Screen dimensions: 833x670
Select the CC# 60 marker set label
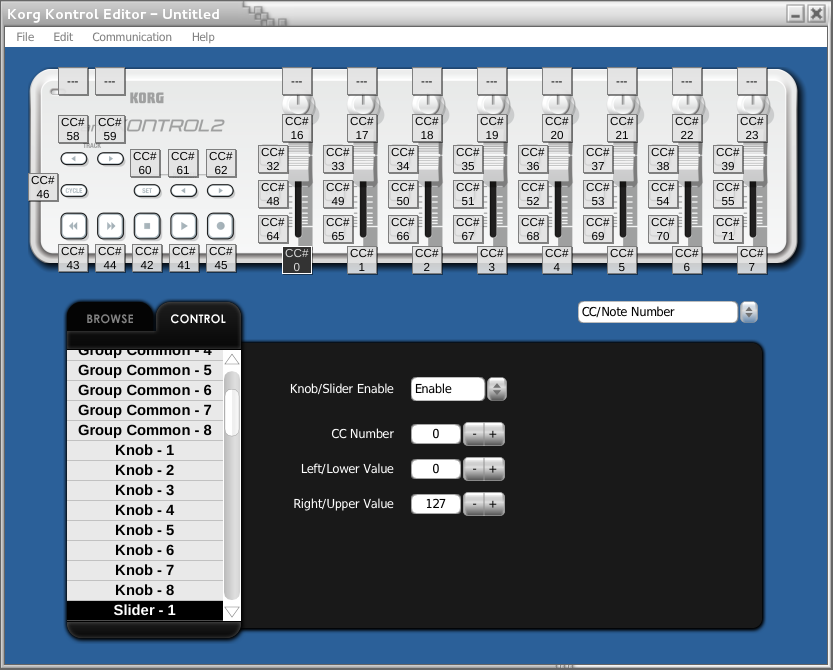click(145, 163)
